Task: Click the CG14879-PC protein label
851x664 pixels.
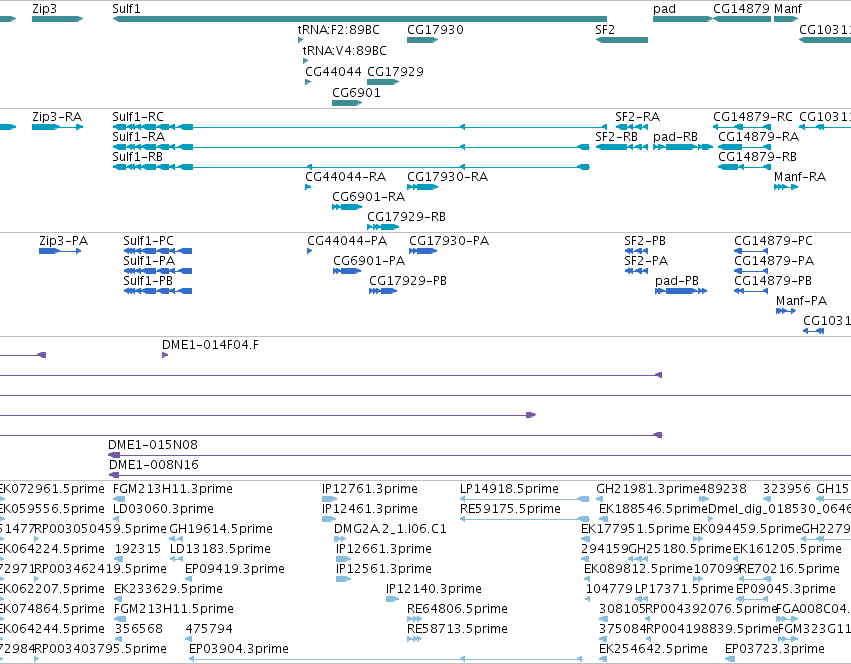Action: (773, 241)
